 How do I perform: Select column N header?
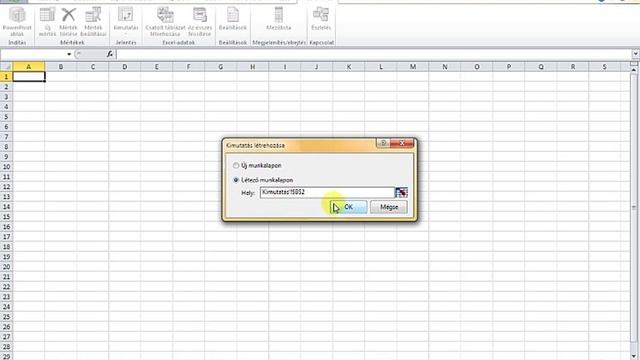(x=444, y=67)
